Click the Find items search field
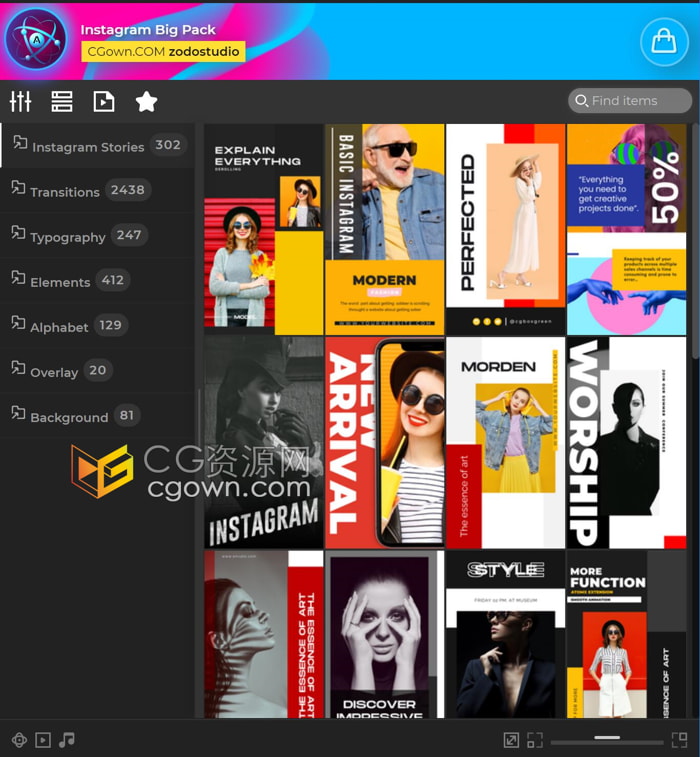The image size is (700, 757). pyautogui.click(x=635, y=101)
